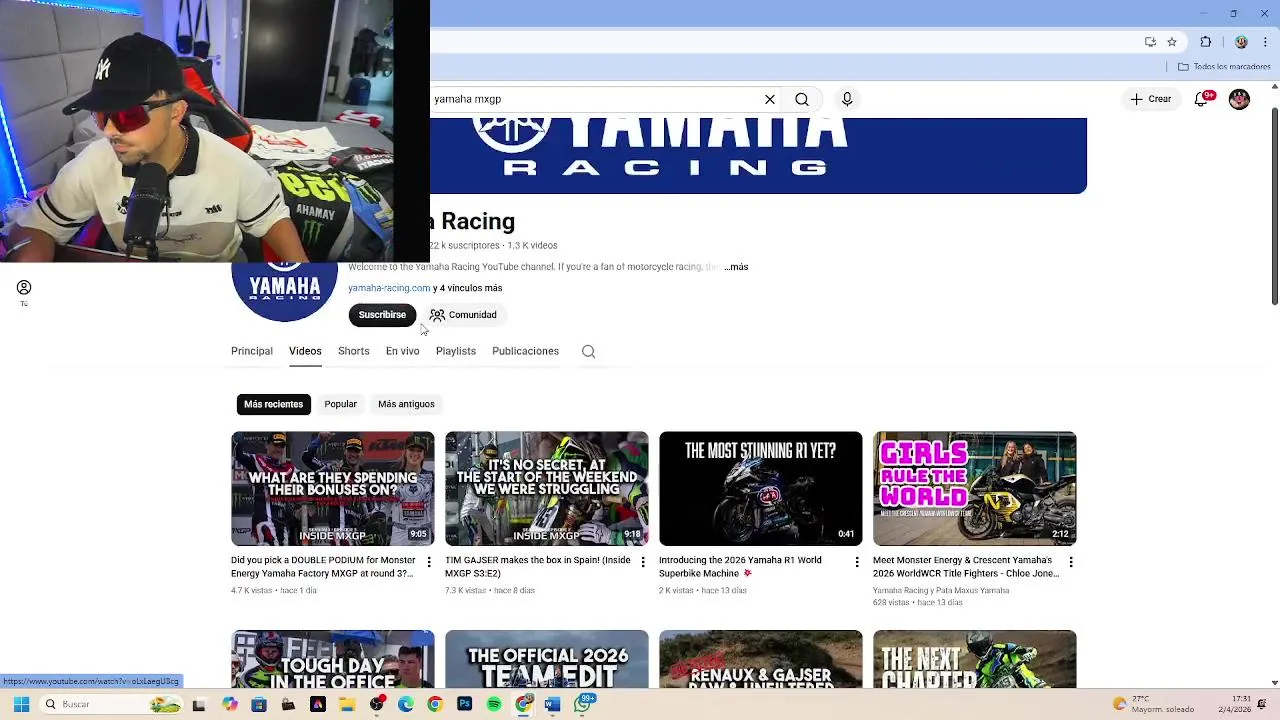Screen dimensions: 1280x720
Task: Open the 'Crear' menu
Action: tap(1151, 99)
